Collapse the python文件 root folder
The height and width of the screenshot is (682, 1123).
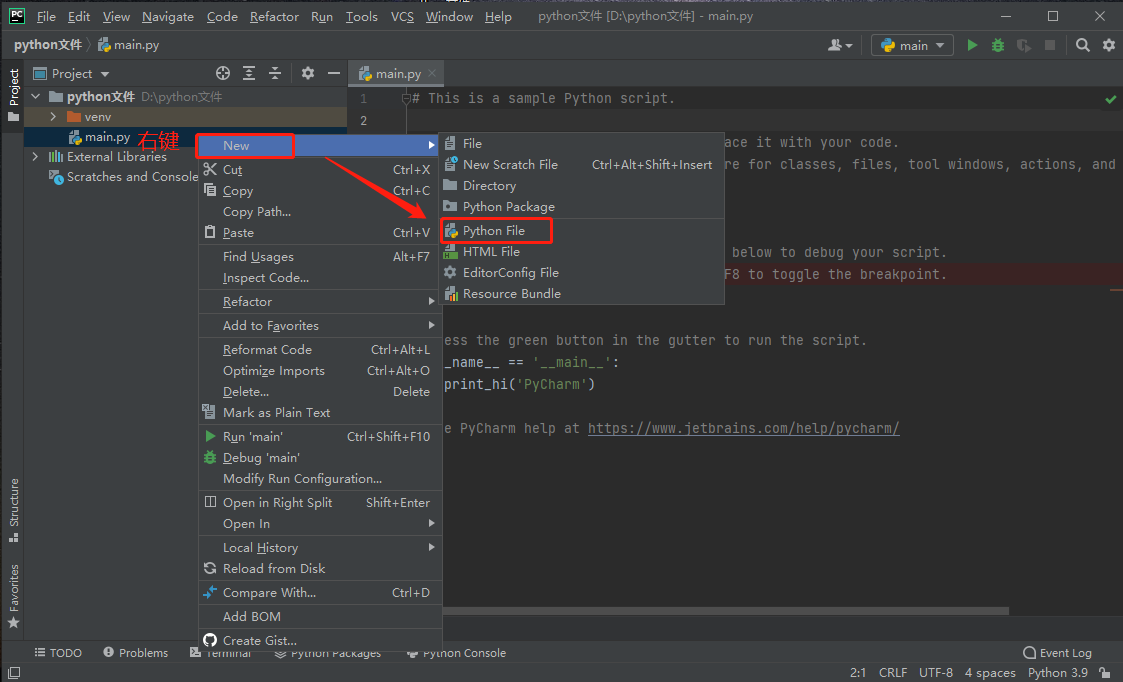[36, 96]
